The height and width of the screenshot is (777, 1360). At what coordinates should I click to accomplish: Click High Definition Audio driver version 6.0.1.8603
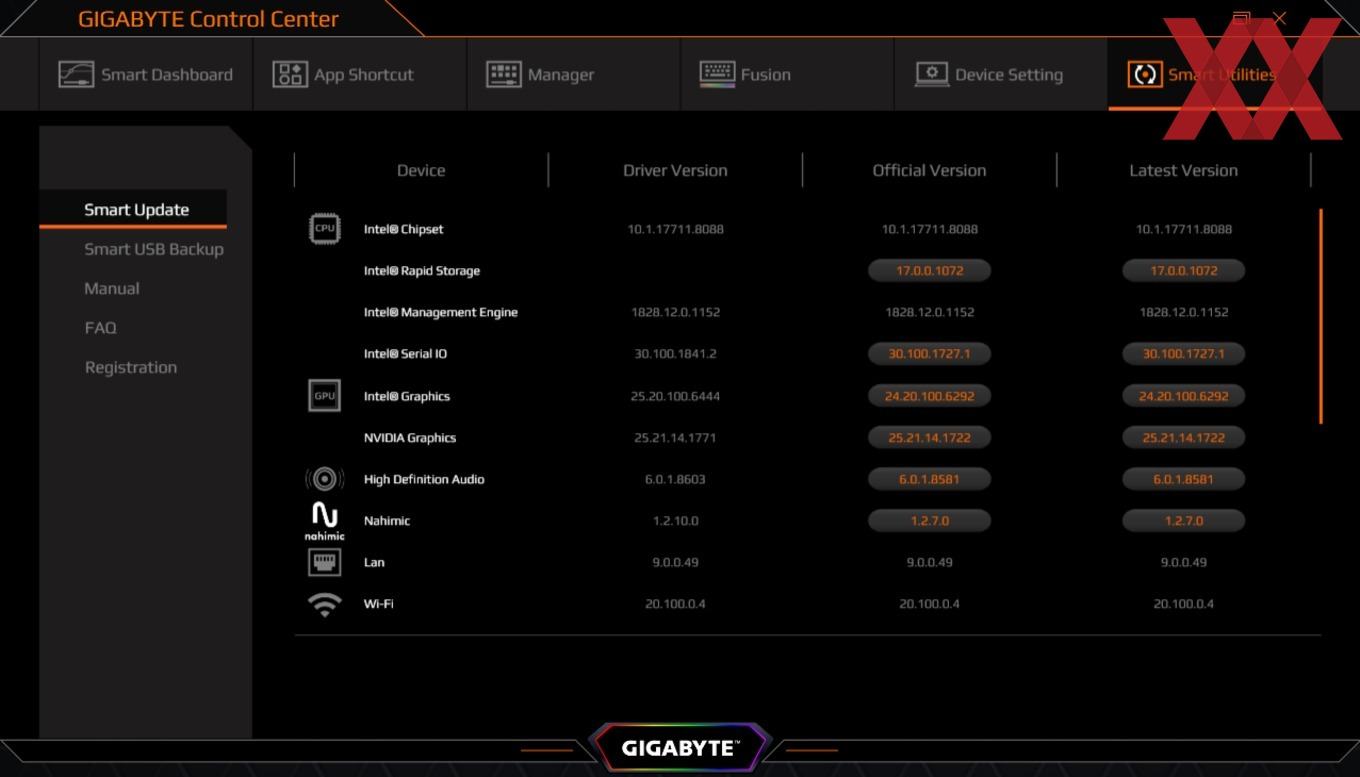click(x=675, y=479)
